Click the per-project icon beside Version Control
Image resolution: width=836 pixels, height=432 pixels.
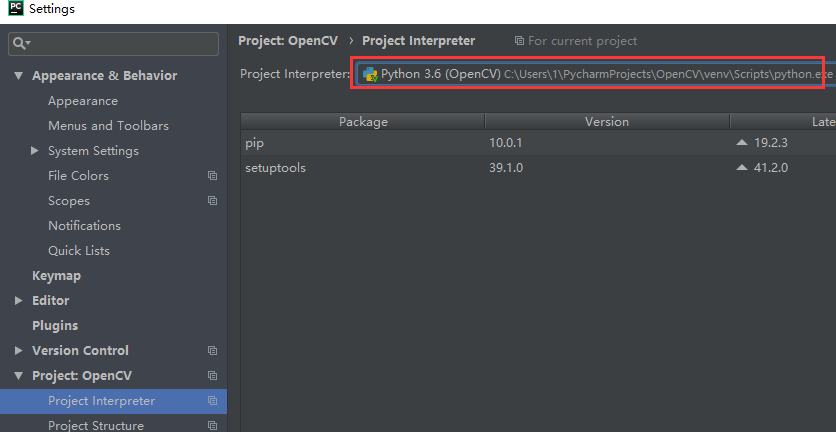click(212, 351)
